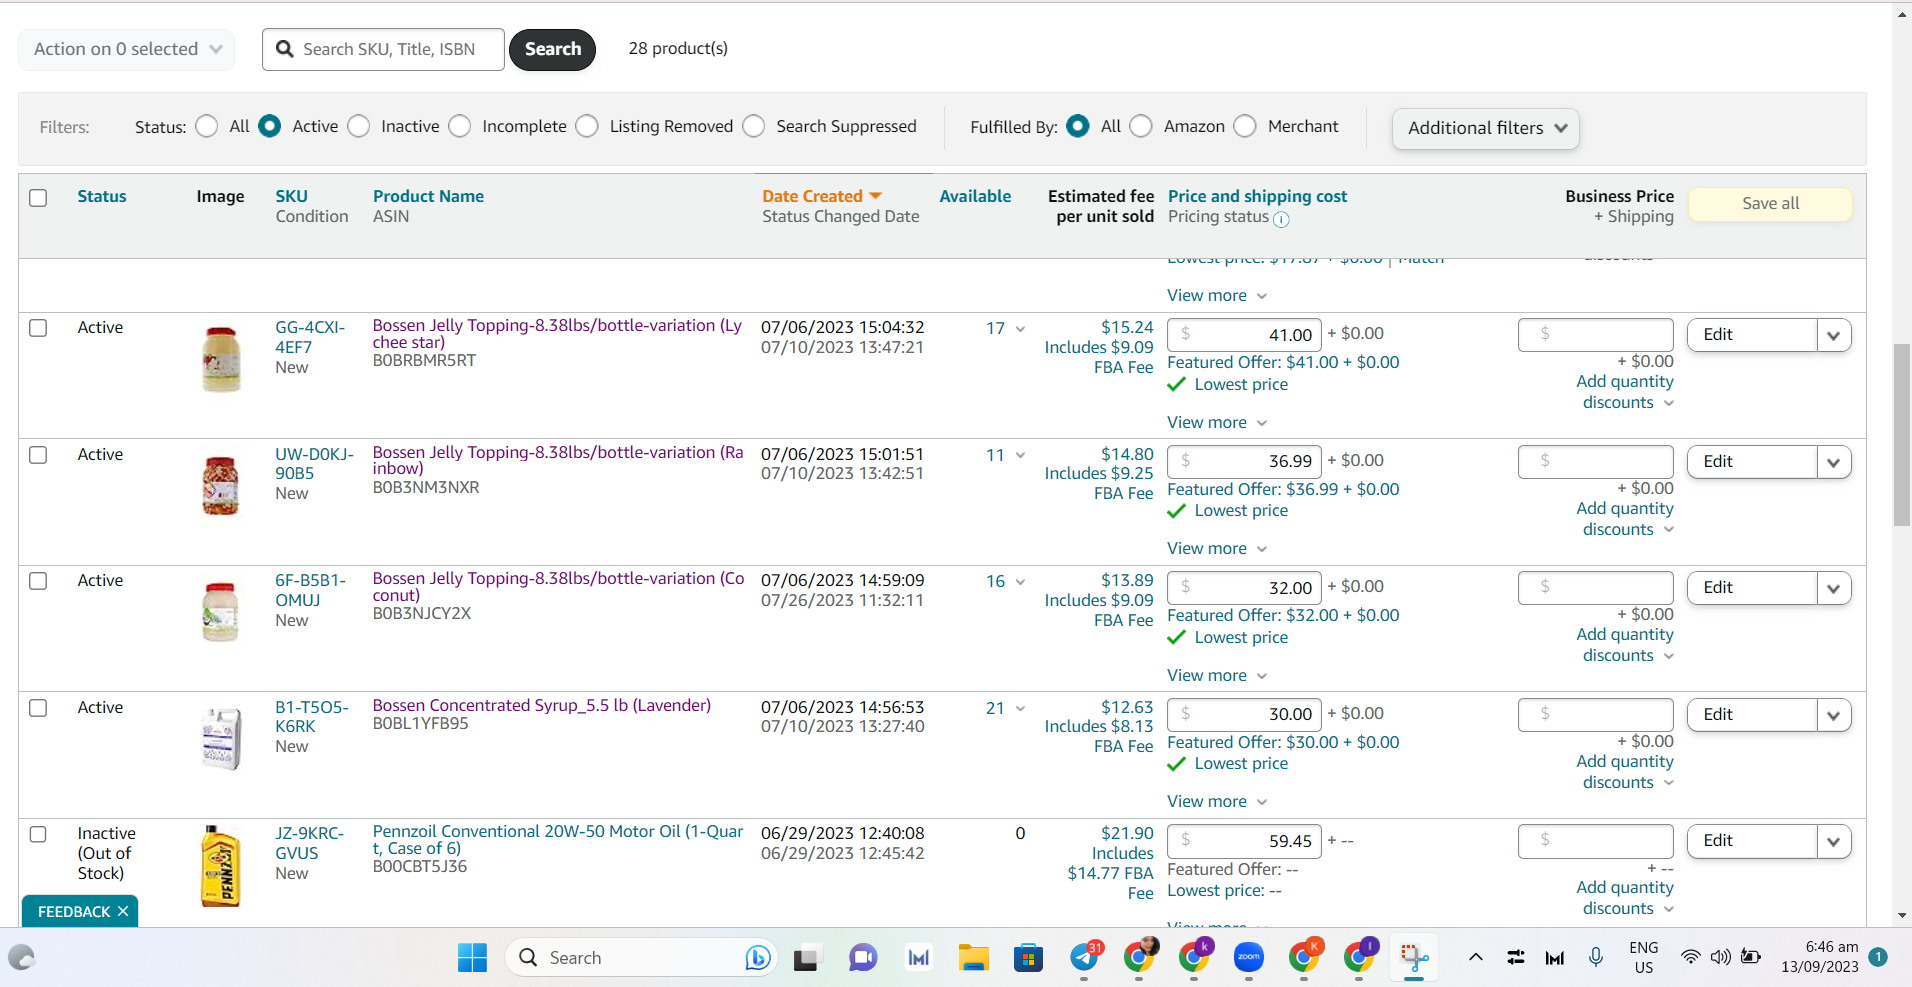Viewport: 1912px width, 987px height.
Task: Open the Bing chat icon in taskbar search
Action: coord(758,958)
